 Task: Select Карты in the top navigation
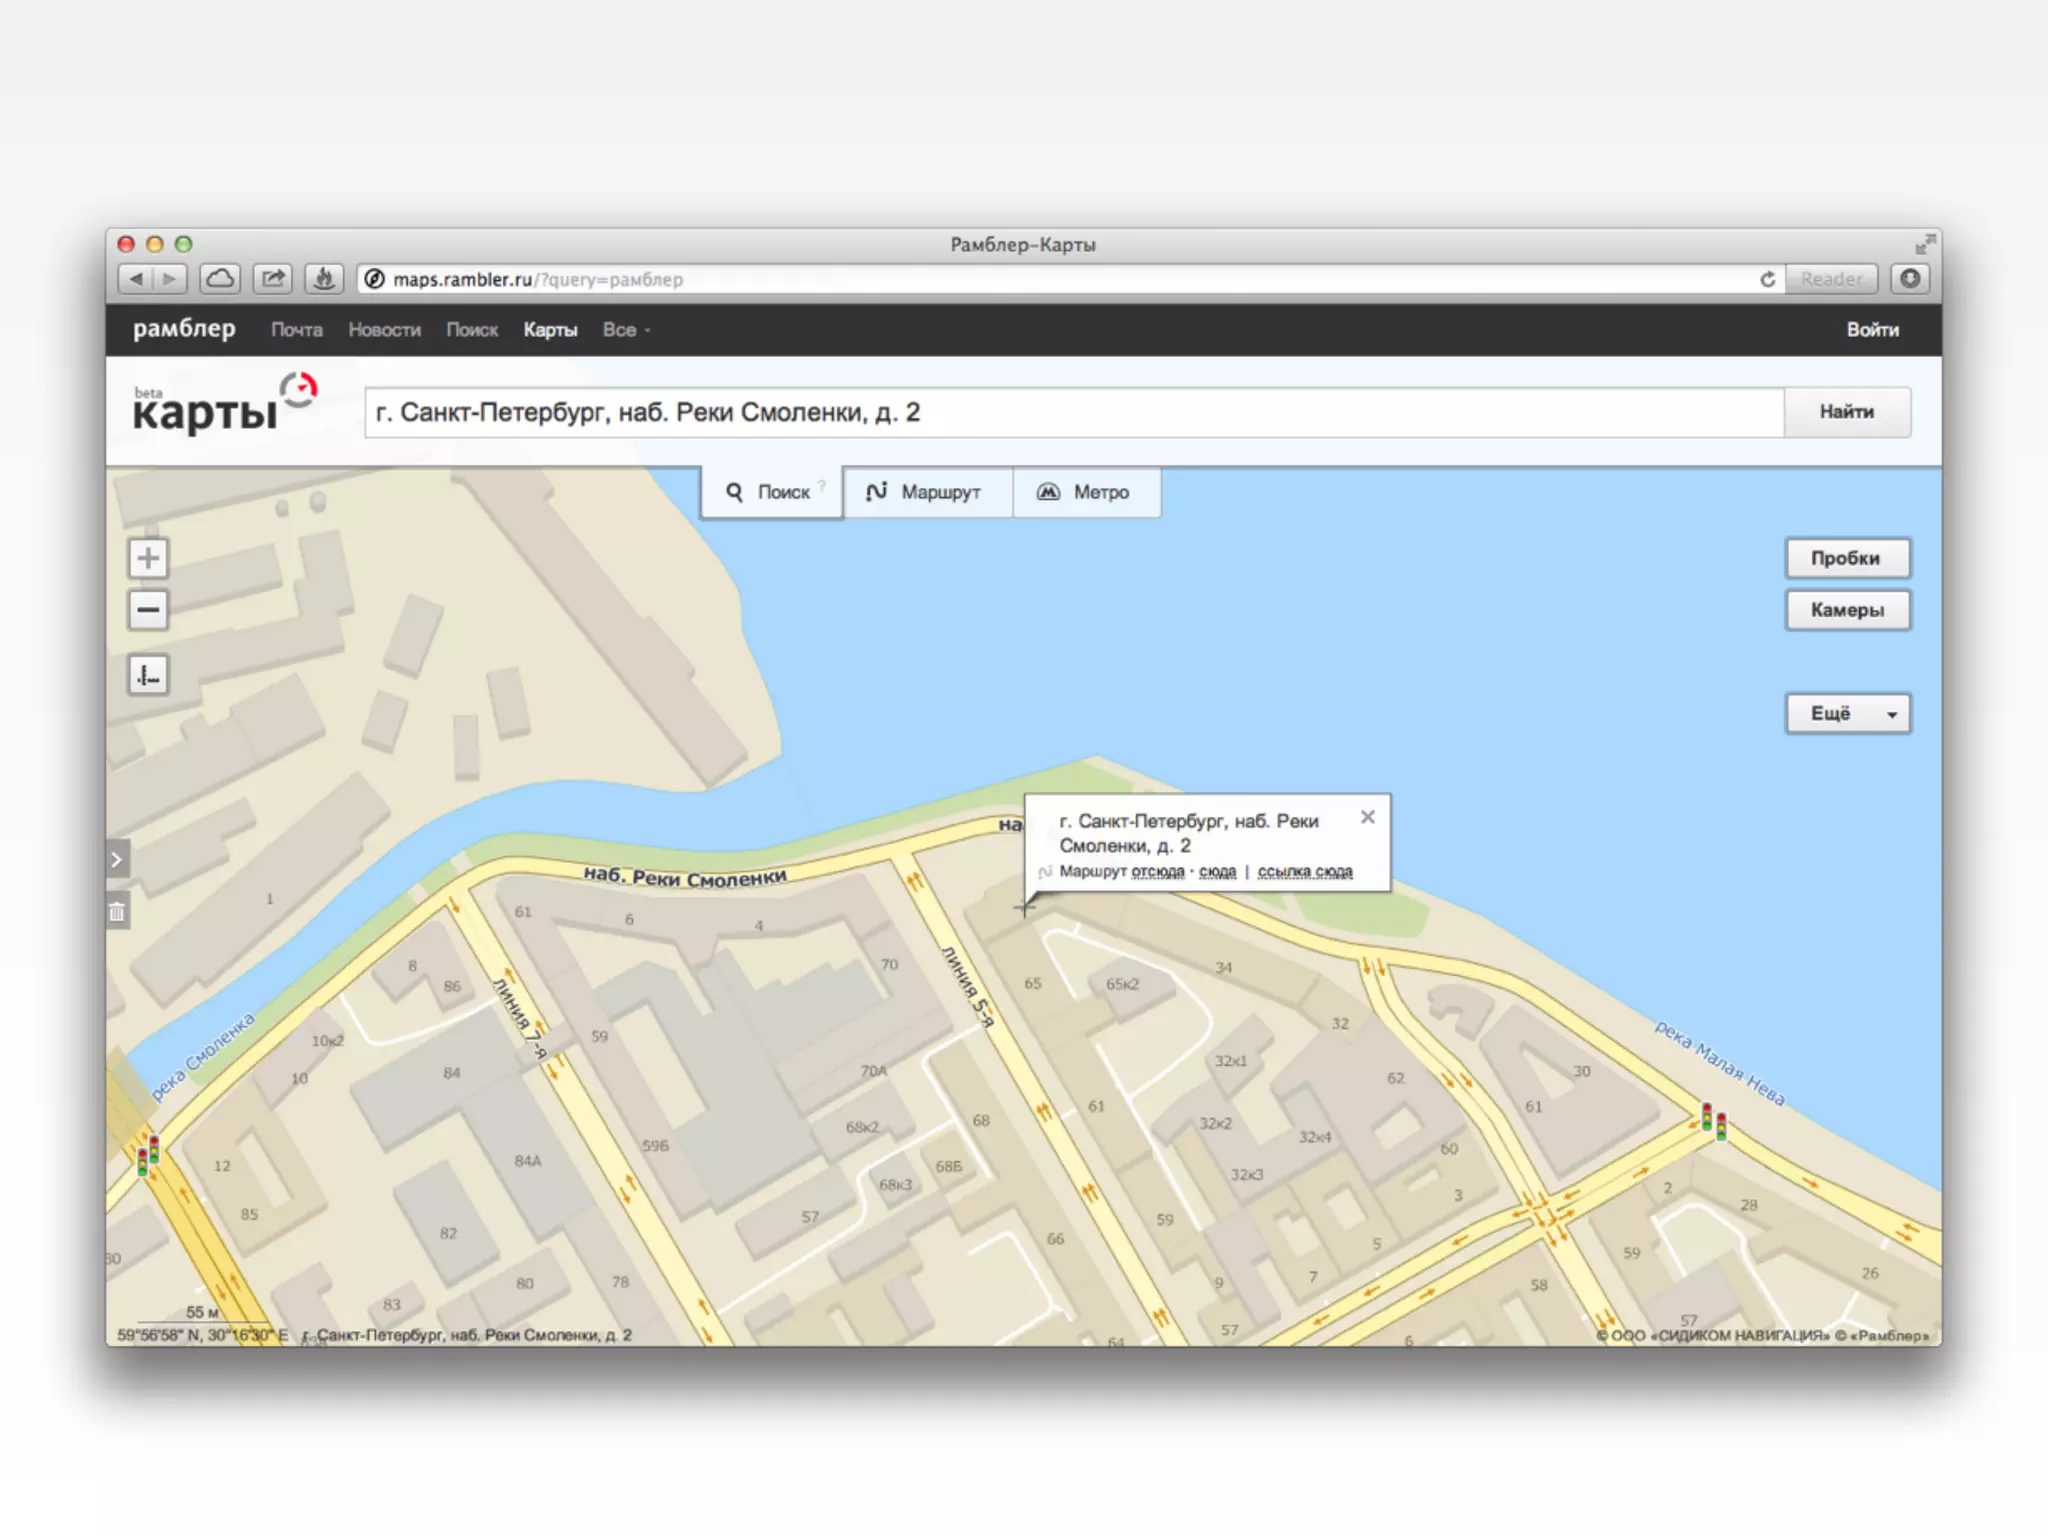(550, 330)
